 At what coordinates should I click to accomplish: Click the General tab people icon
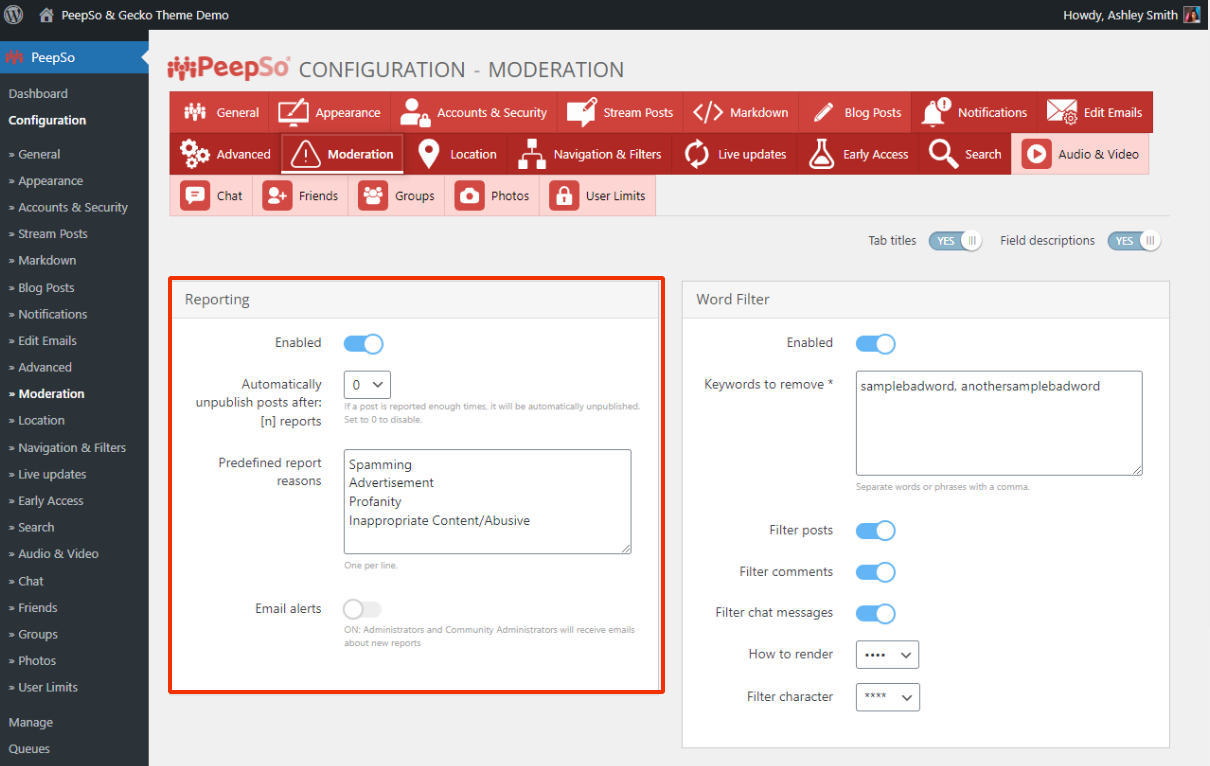coord(195,112)
